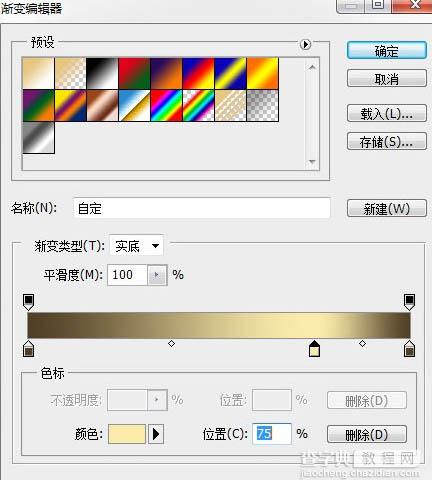Click the 确定 confirm button
Image resolution: width=432 pixels, height=480 pixels.
click(x=387, y=51)
